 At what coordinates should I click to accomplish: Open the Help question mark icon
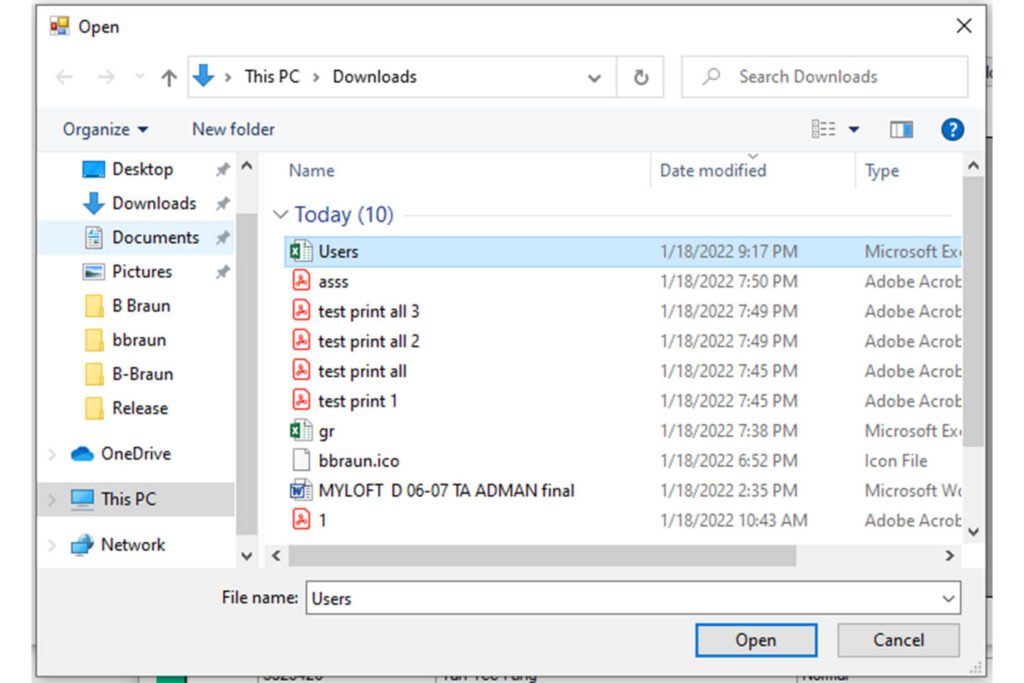pyautogui.click(x=952, y=129)
